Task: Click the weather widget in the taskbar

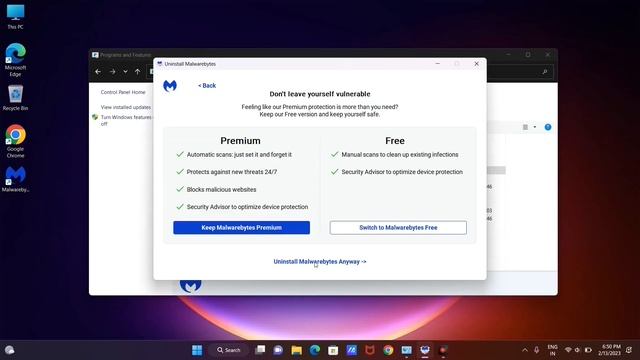Action: (10, 350)
